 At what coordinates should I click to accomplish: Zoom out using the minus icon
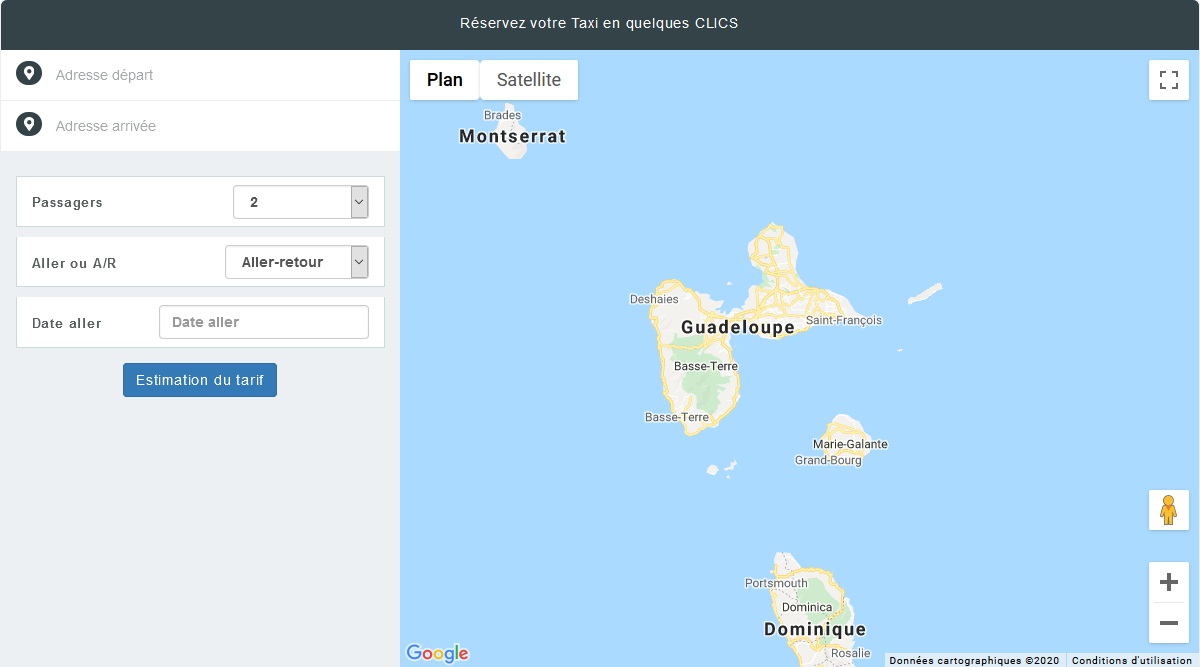point(1168,622)
